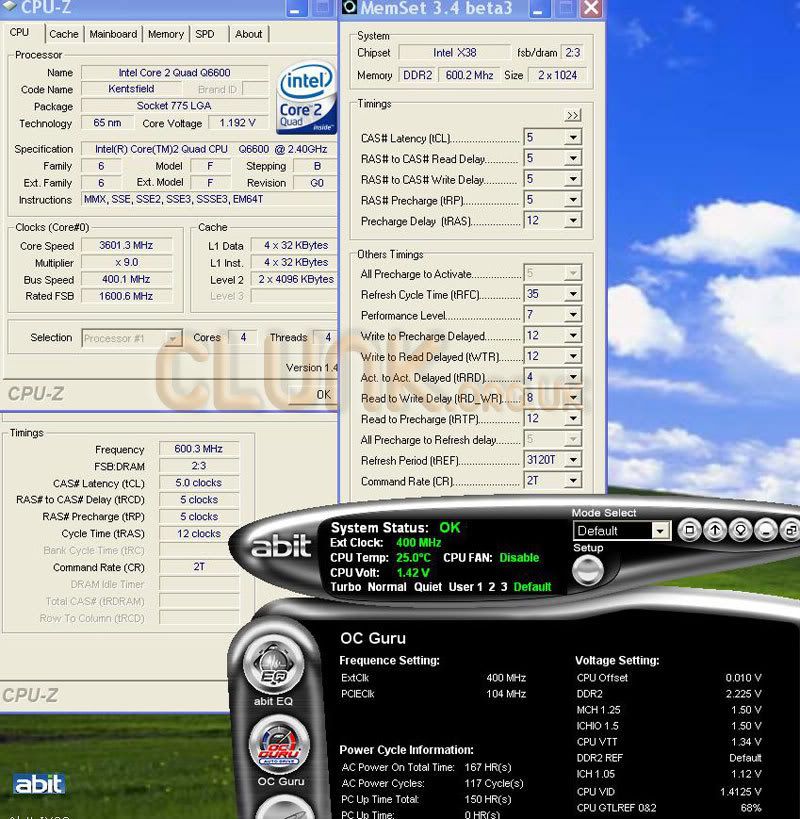Open the abit EQ module
This screenshot has height=819, width=800.
click(274, 665)
